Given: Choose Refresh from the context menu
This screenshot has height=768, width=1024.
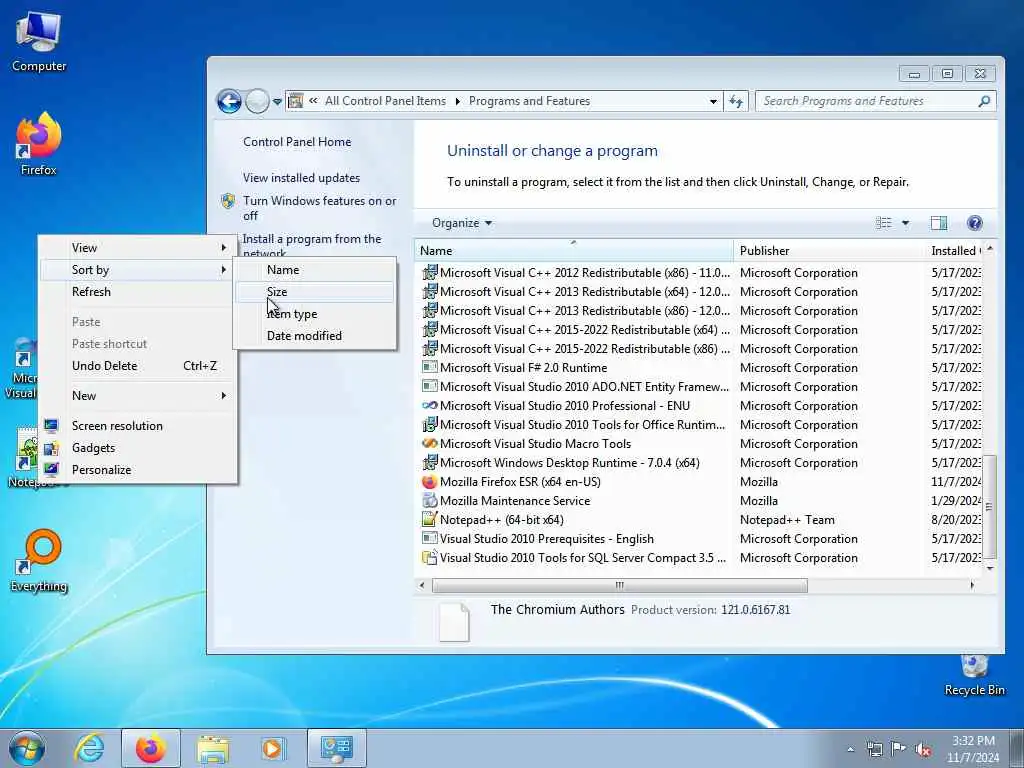Looking at the screenshot, I should tap(138, 292).
